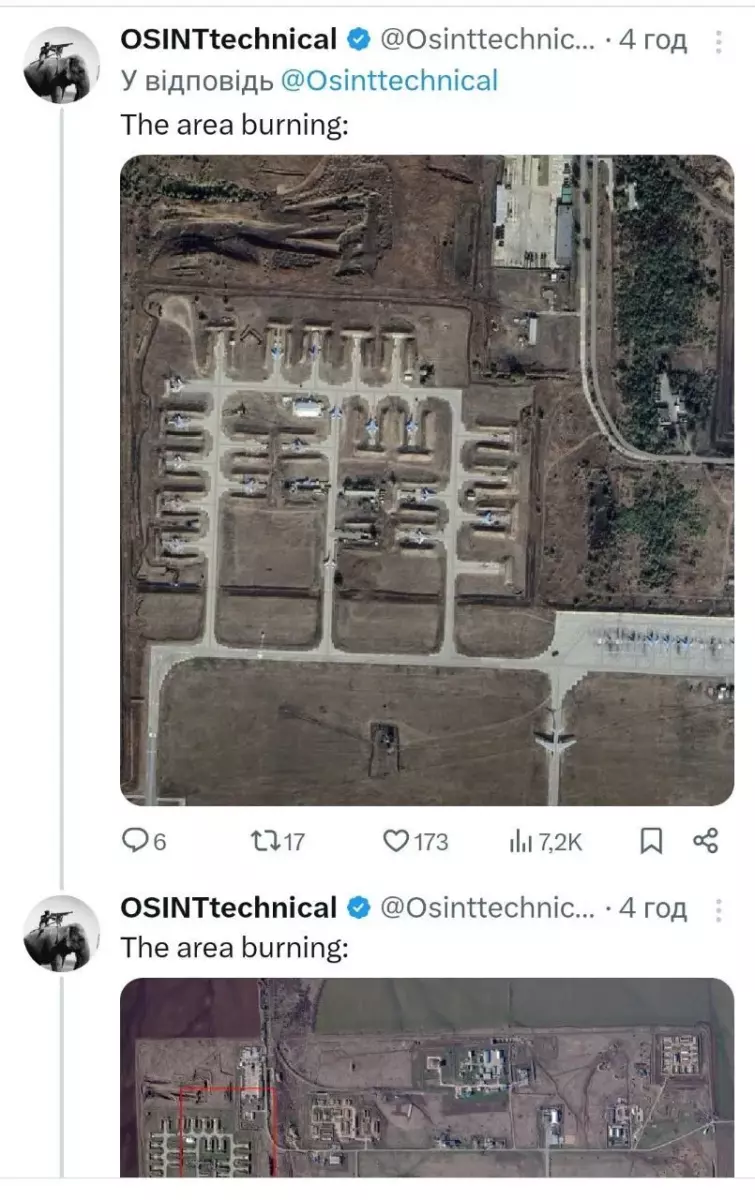This screenshot has width=755, height=1200.
Task: Click the first tweet's 'The area burning:' text
Action: 234,126
